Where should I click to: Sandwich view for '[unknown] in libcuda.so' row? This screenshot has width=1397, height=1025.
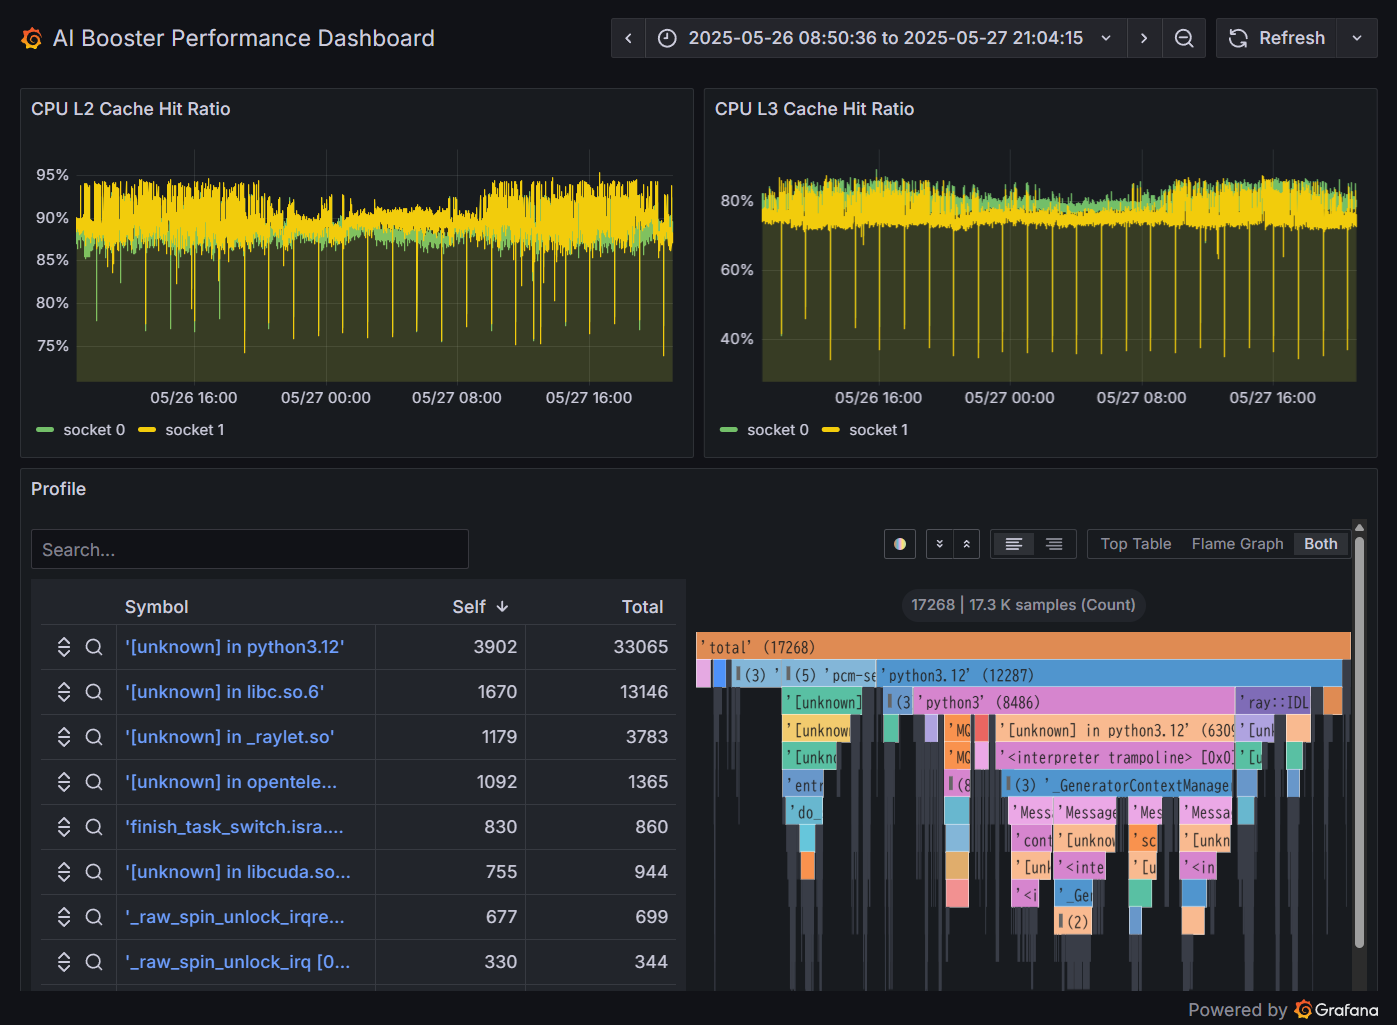64,872
